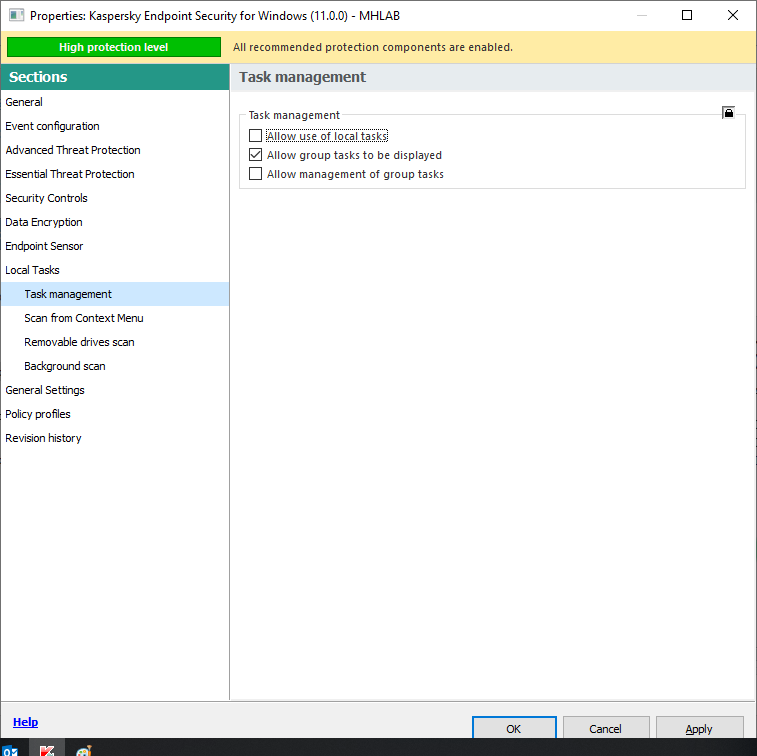
Task: Click the 'All recommended protection components are enabled.' text
Action: (373, 47)
